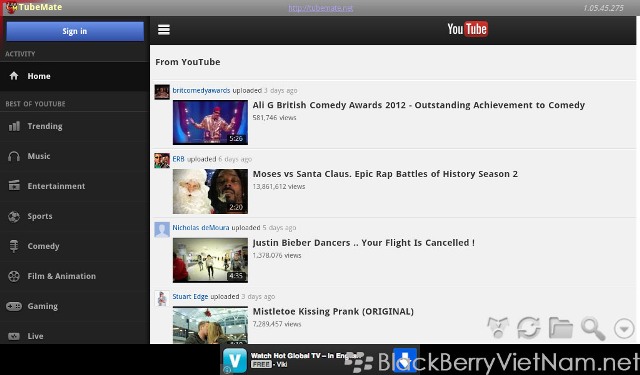This screenshot has height=375, width=640.
Task: Open Justin Bieber Dancers video thumbnail
Action: coord(210,260)
